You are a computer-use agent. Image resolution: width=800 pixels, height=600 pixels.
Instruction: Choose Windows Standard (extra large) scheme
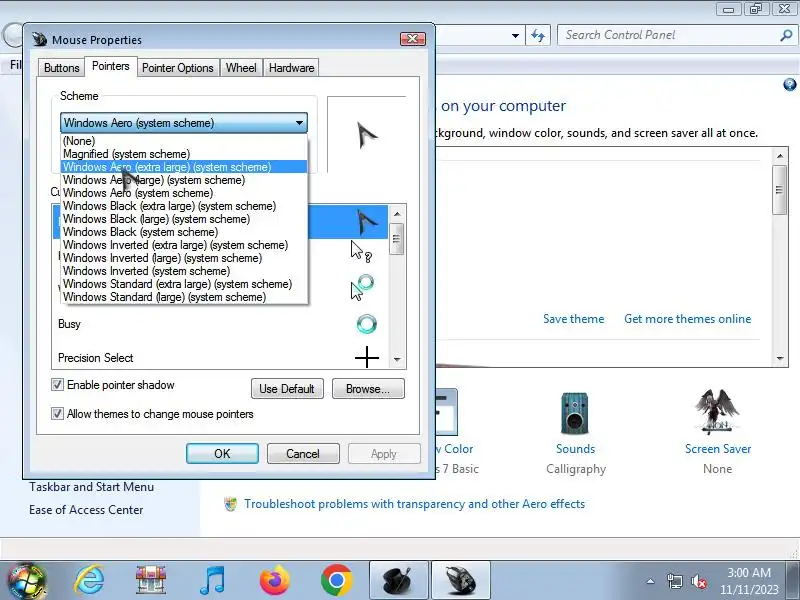[184, 284]
